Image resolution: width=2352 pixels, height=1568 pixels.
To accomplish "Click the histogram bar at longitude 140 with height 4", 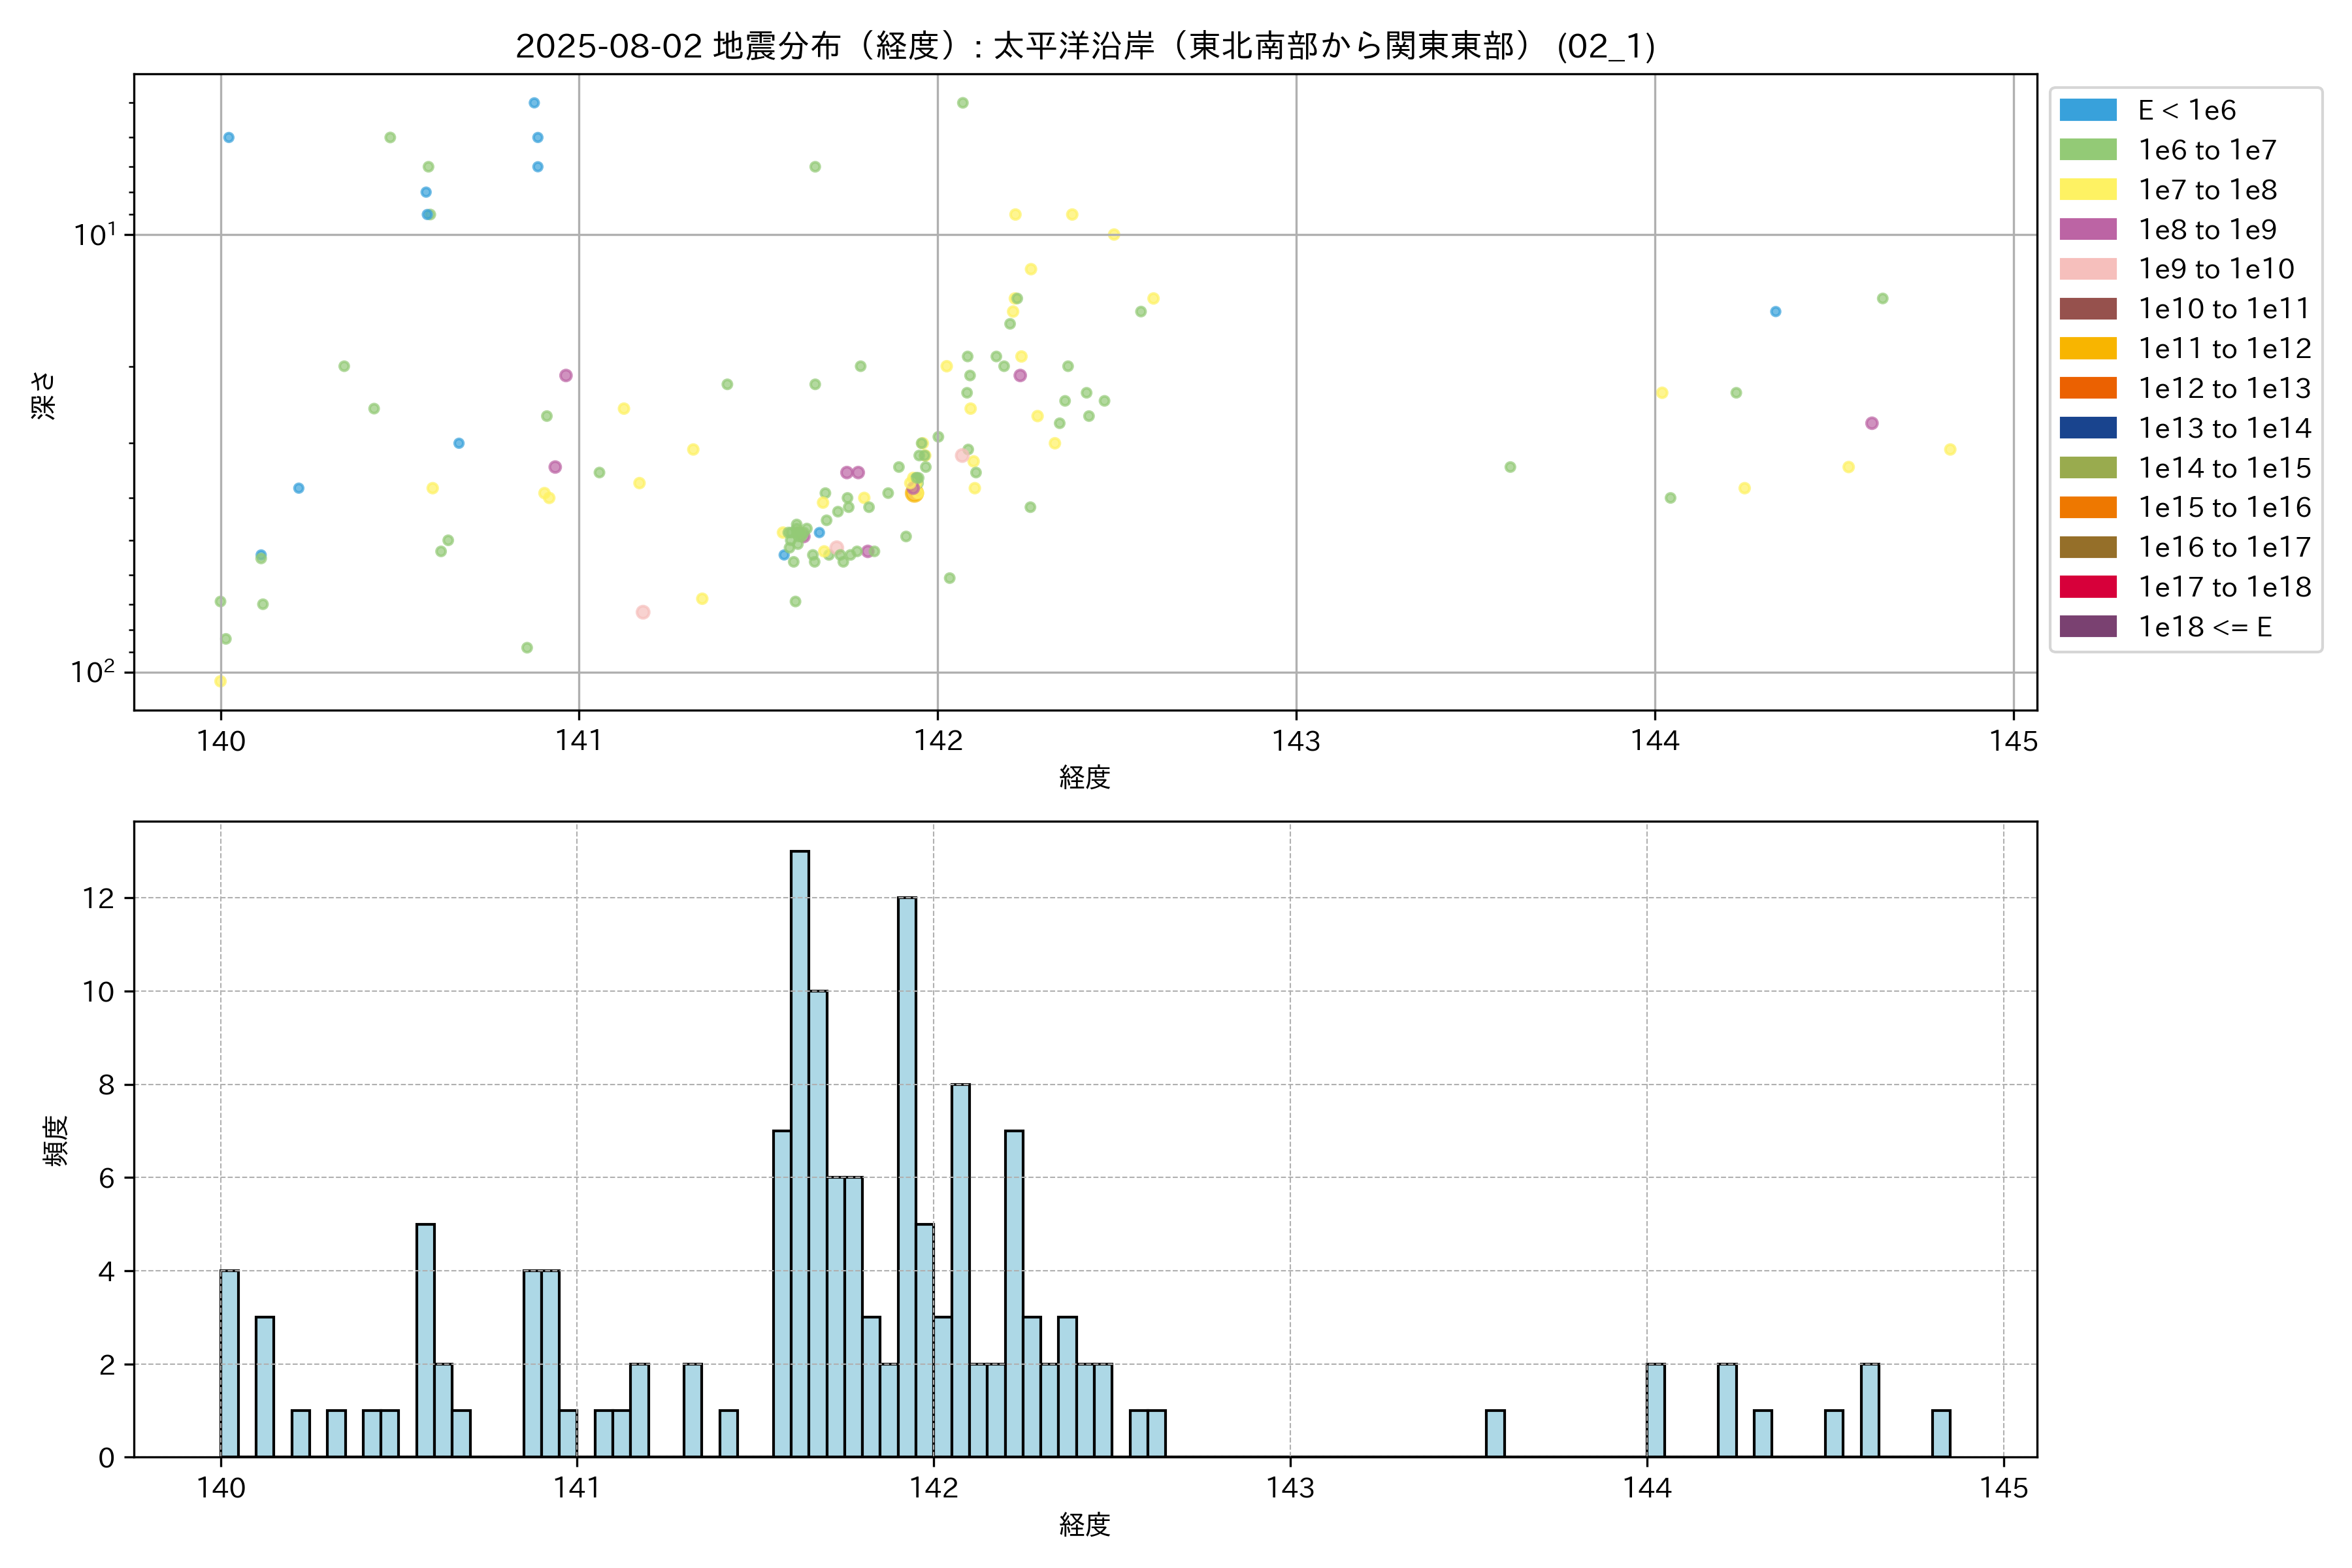I will (229, 1363).
